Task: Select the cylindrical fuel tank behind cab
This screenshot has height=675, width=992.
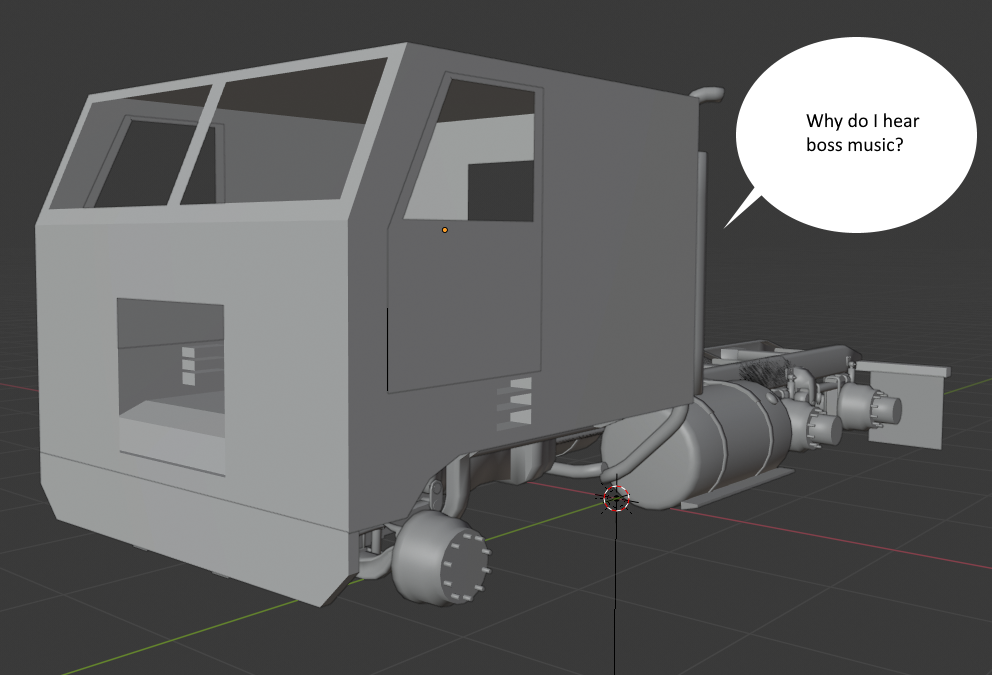Action: click(696, 443)
